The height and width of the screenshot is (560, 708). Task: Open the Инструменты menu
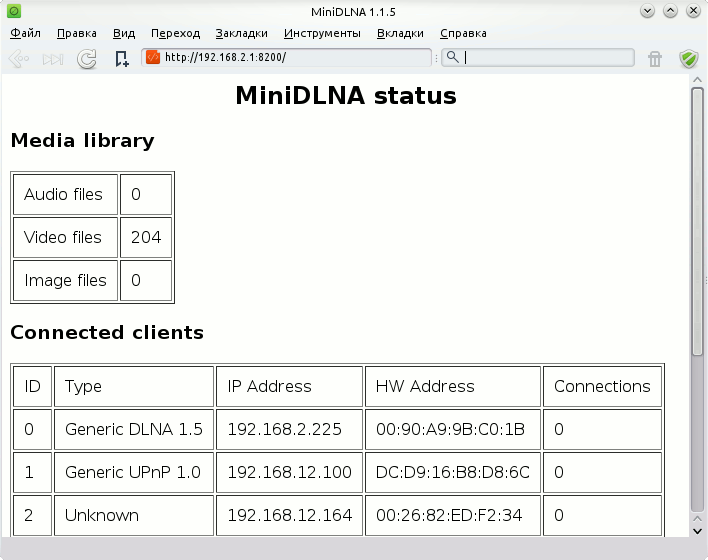[322, 33]
